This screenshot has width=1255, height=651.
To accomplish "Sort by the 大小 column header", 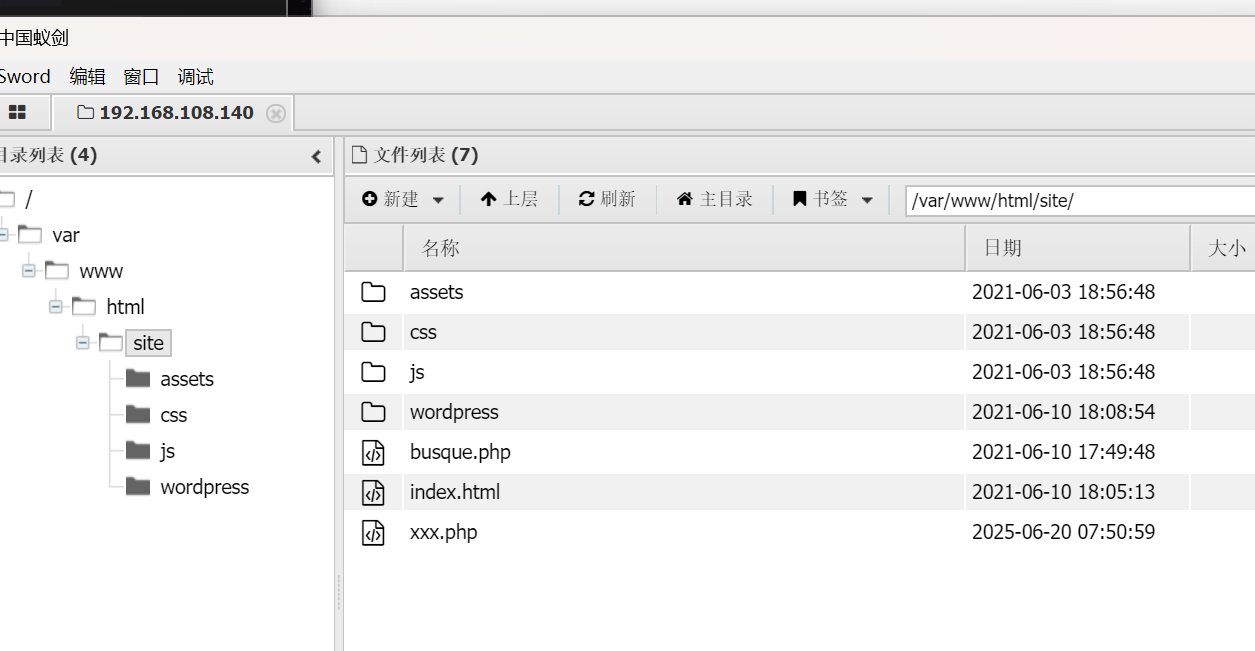I will click(x=1223, y=248).
